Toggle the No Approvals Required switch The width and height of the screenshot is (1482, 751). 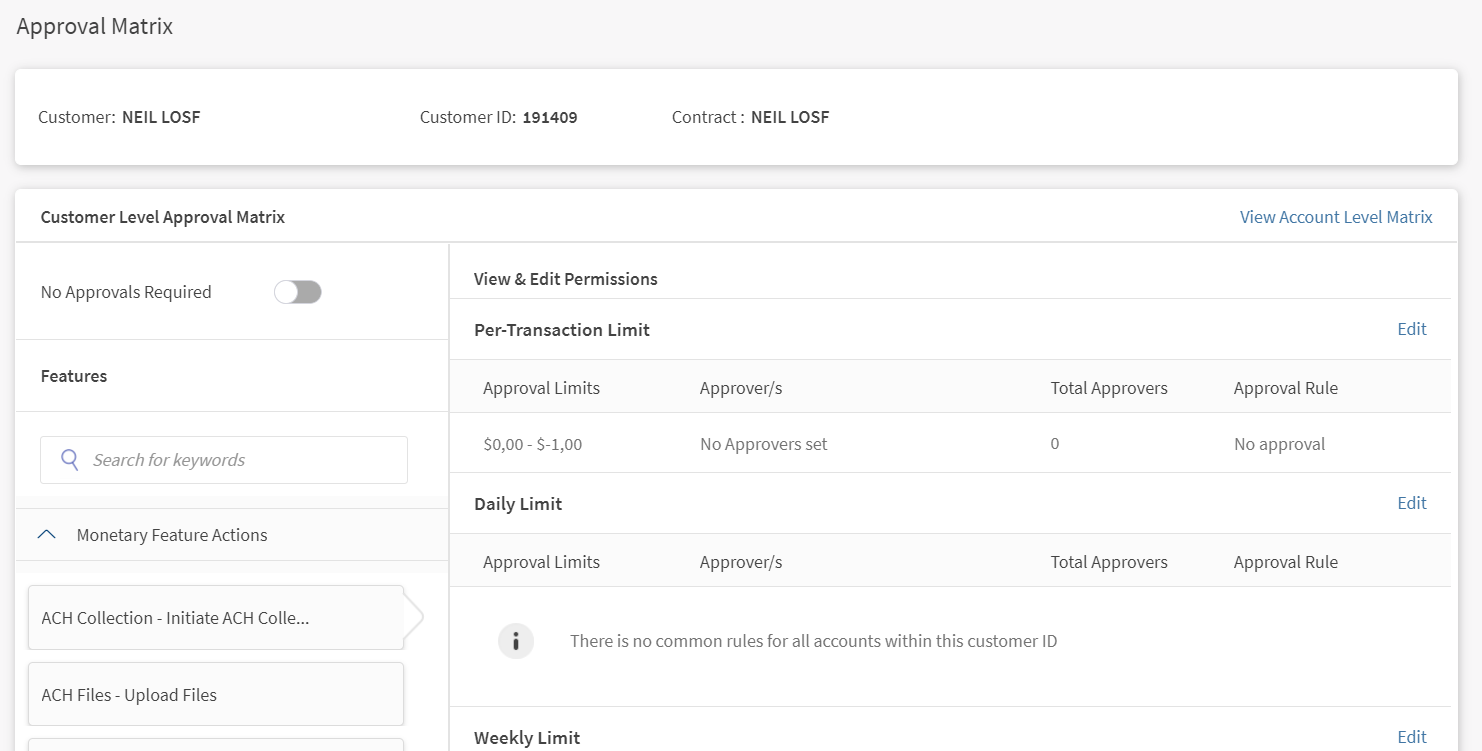pyautogui.click(x=298, y=292)
